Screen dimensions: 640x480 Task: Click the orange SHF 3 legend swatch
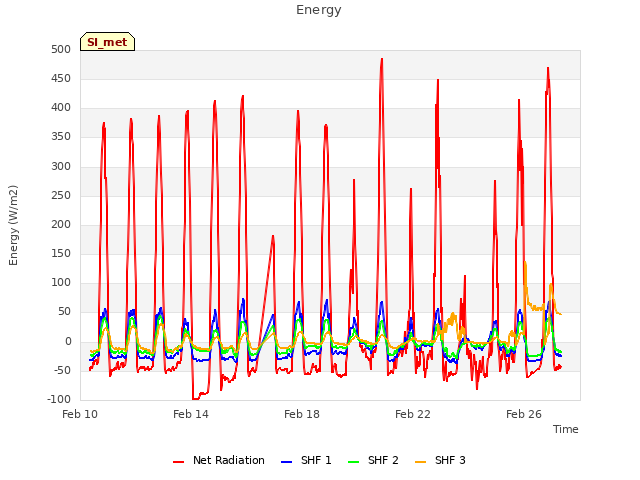point(420,462)
